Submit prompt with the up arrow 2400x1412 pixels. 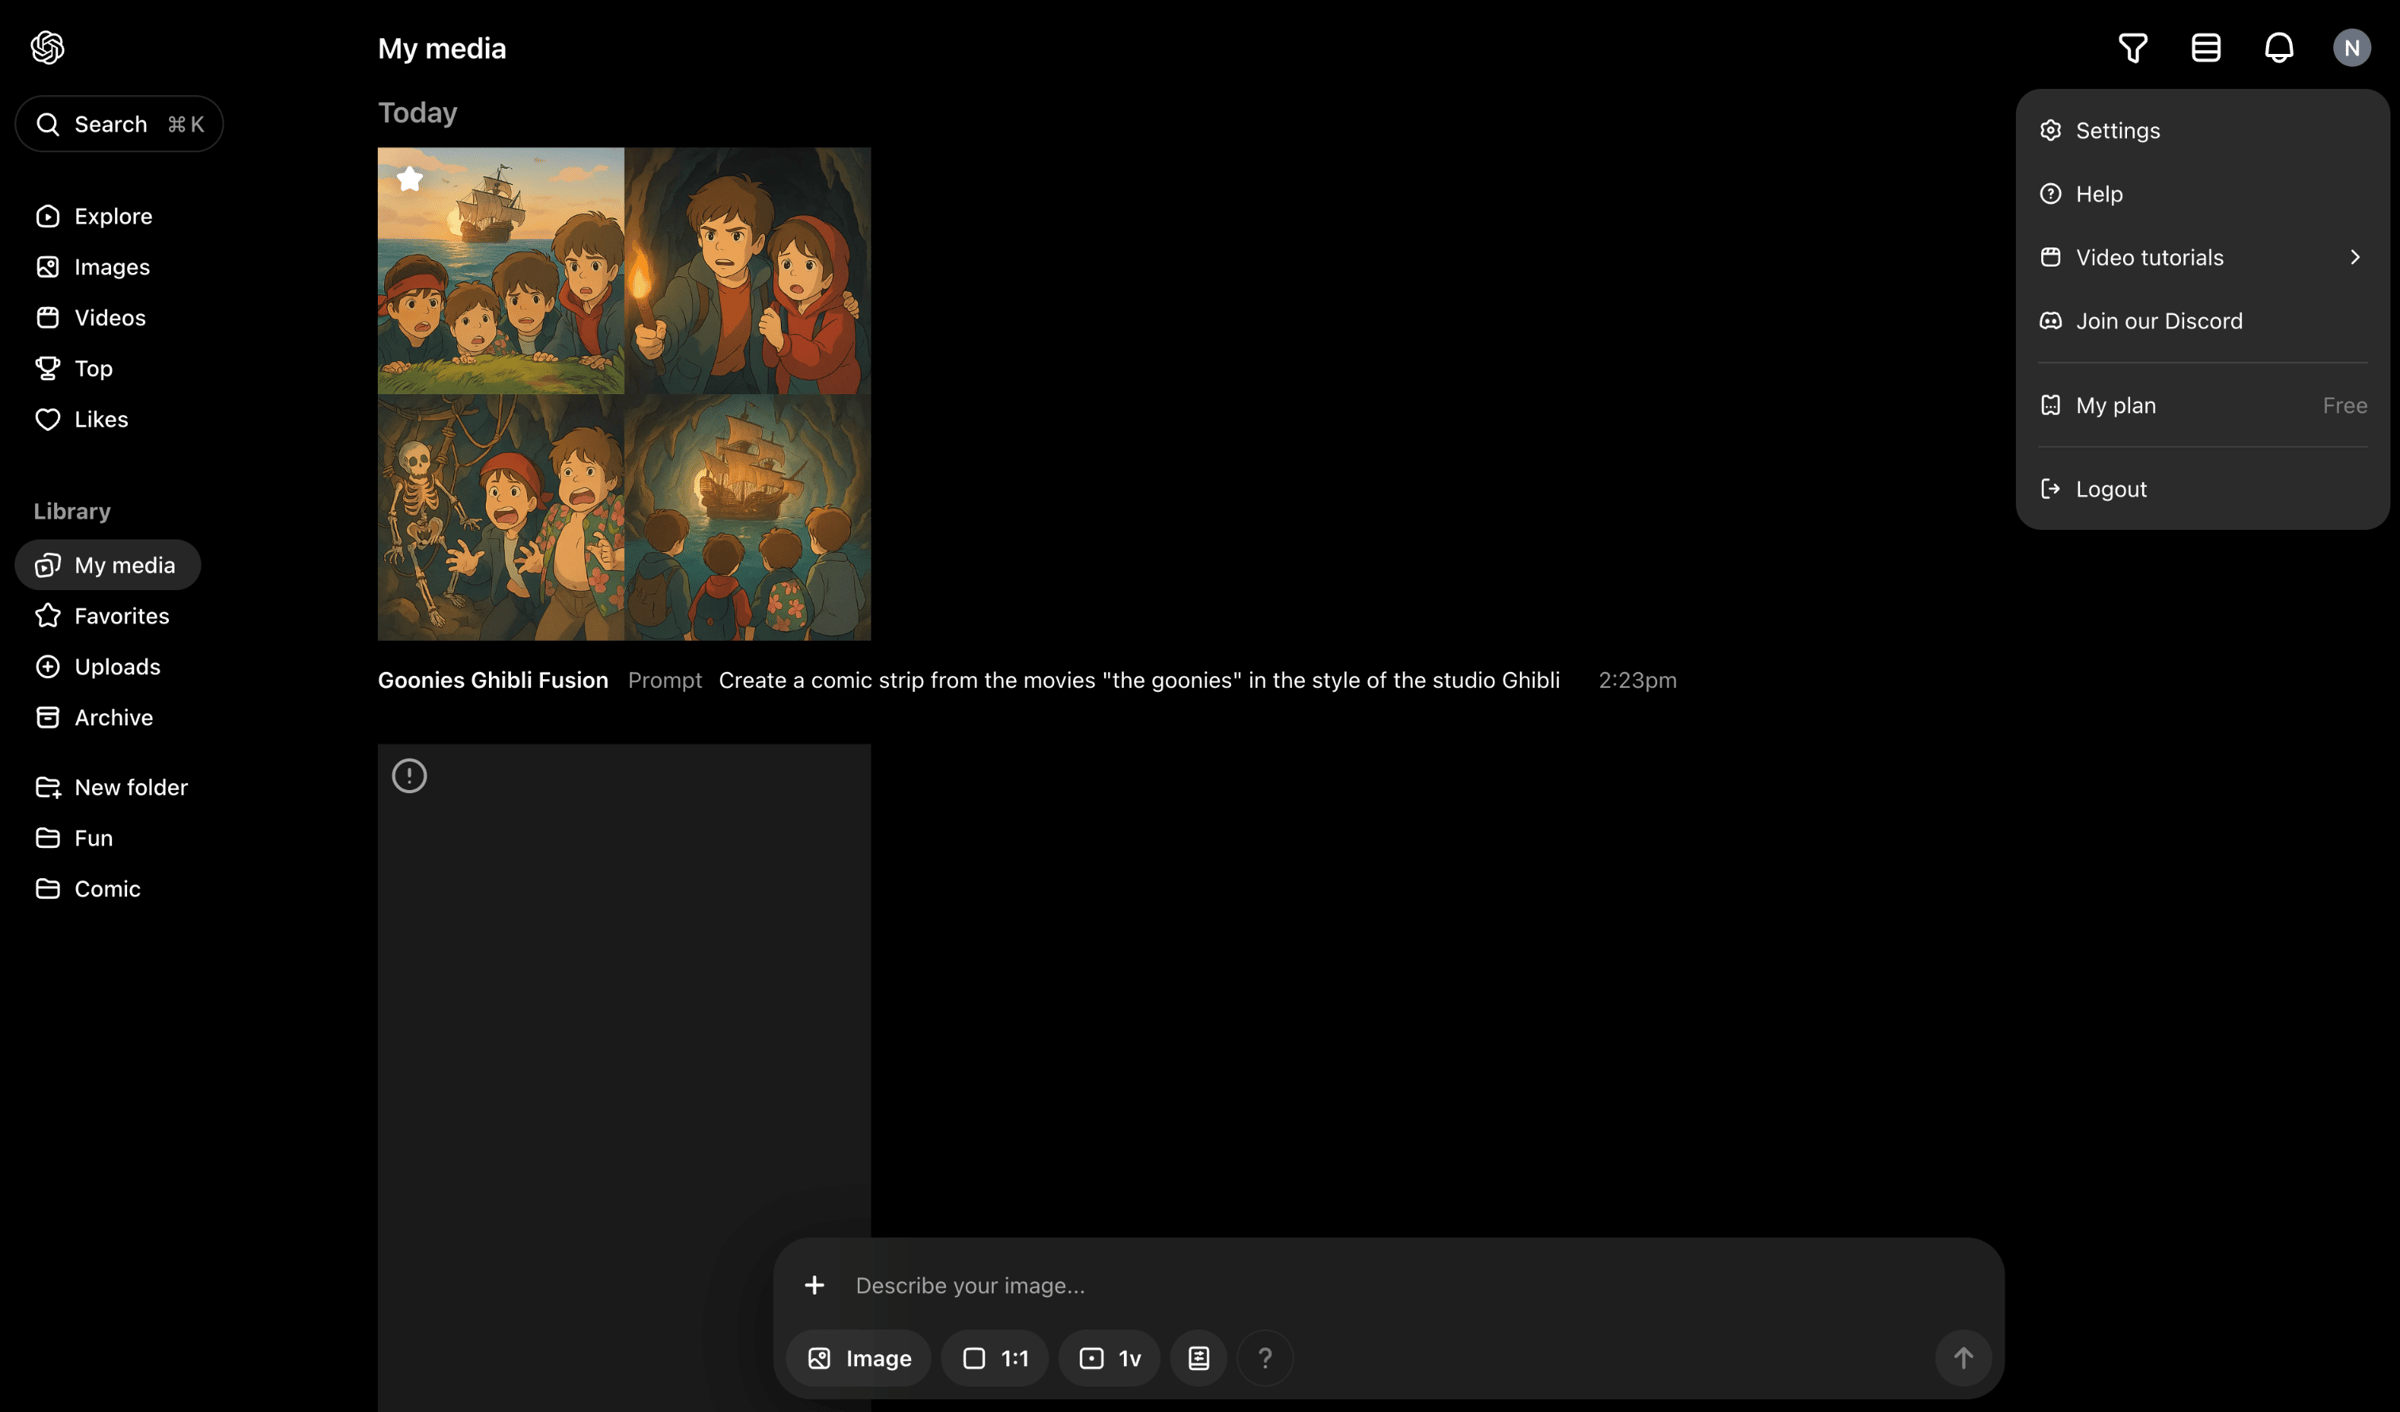[x=1963, y=1358]
